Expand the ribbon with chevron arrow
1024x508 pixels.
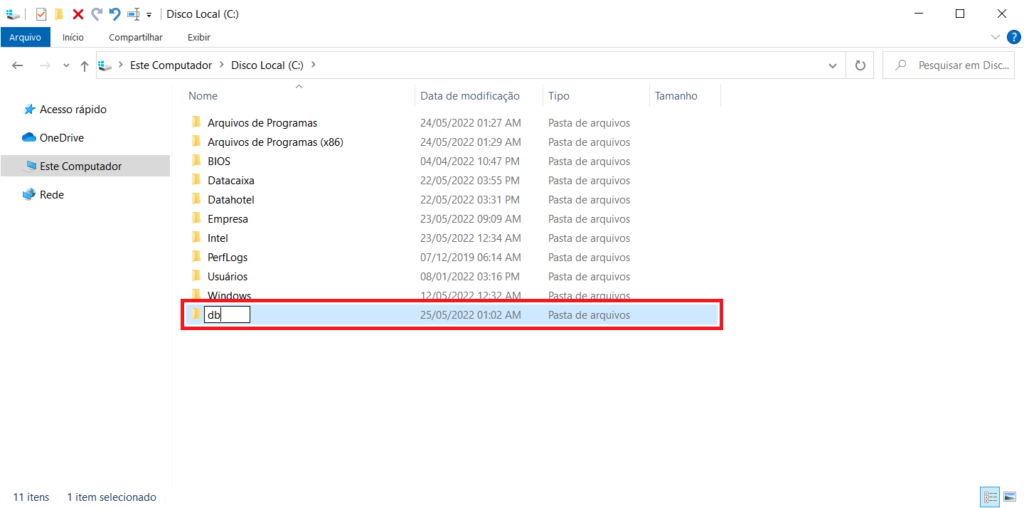pyautogui.click(x=995, y=37)
